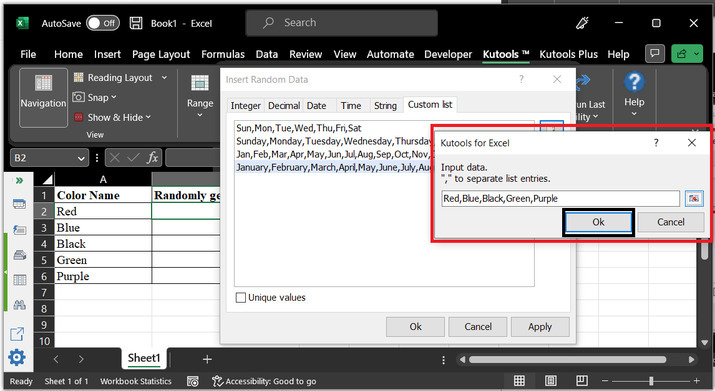
Task: Click the Search box in title bar
Action: 341,23
